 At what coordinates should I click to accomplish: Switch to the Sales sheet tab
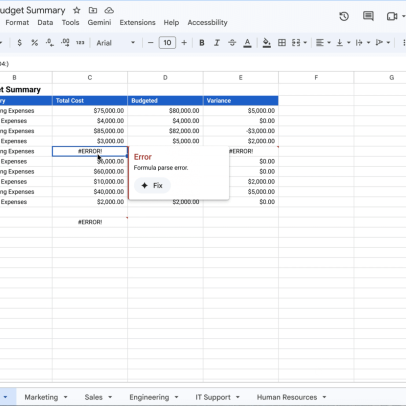pyautogui.click(x=93, y=397)
